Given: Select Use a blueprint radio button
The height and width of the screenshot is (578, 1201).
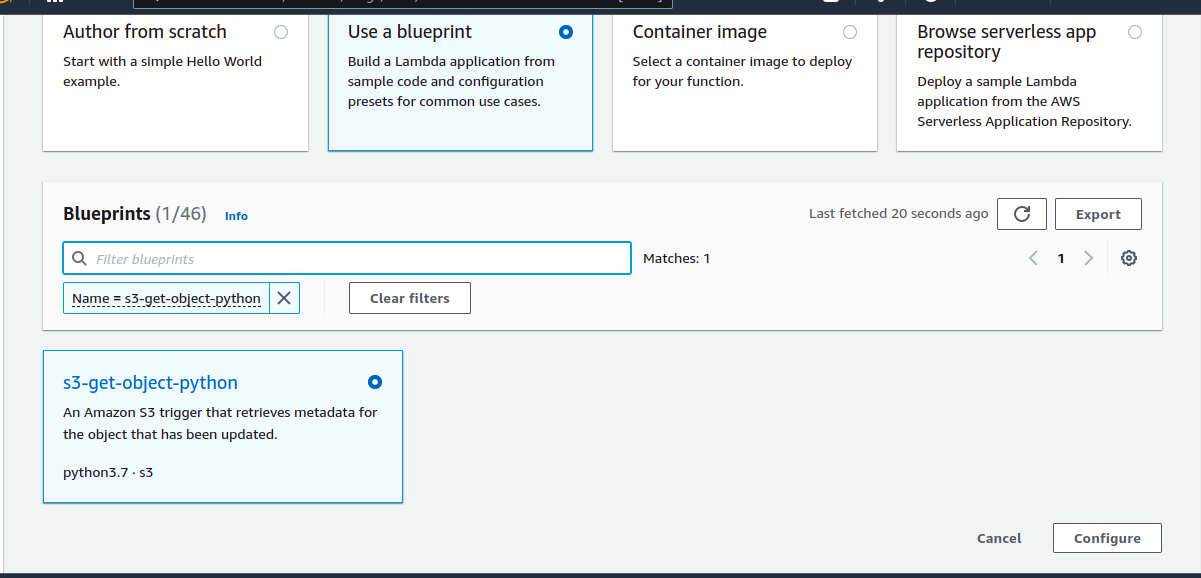Looking at the screenshot, I should tap(566, 32).
